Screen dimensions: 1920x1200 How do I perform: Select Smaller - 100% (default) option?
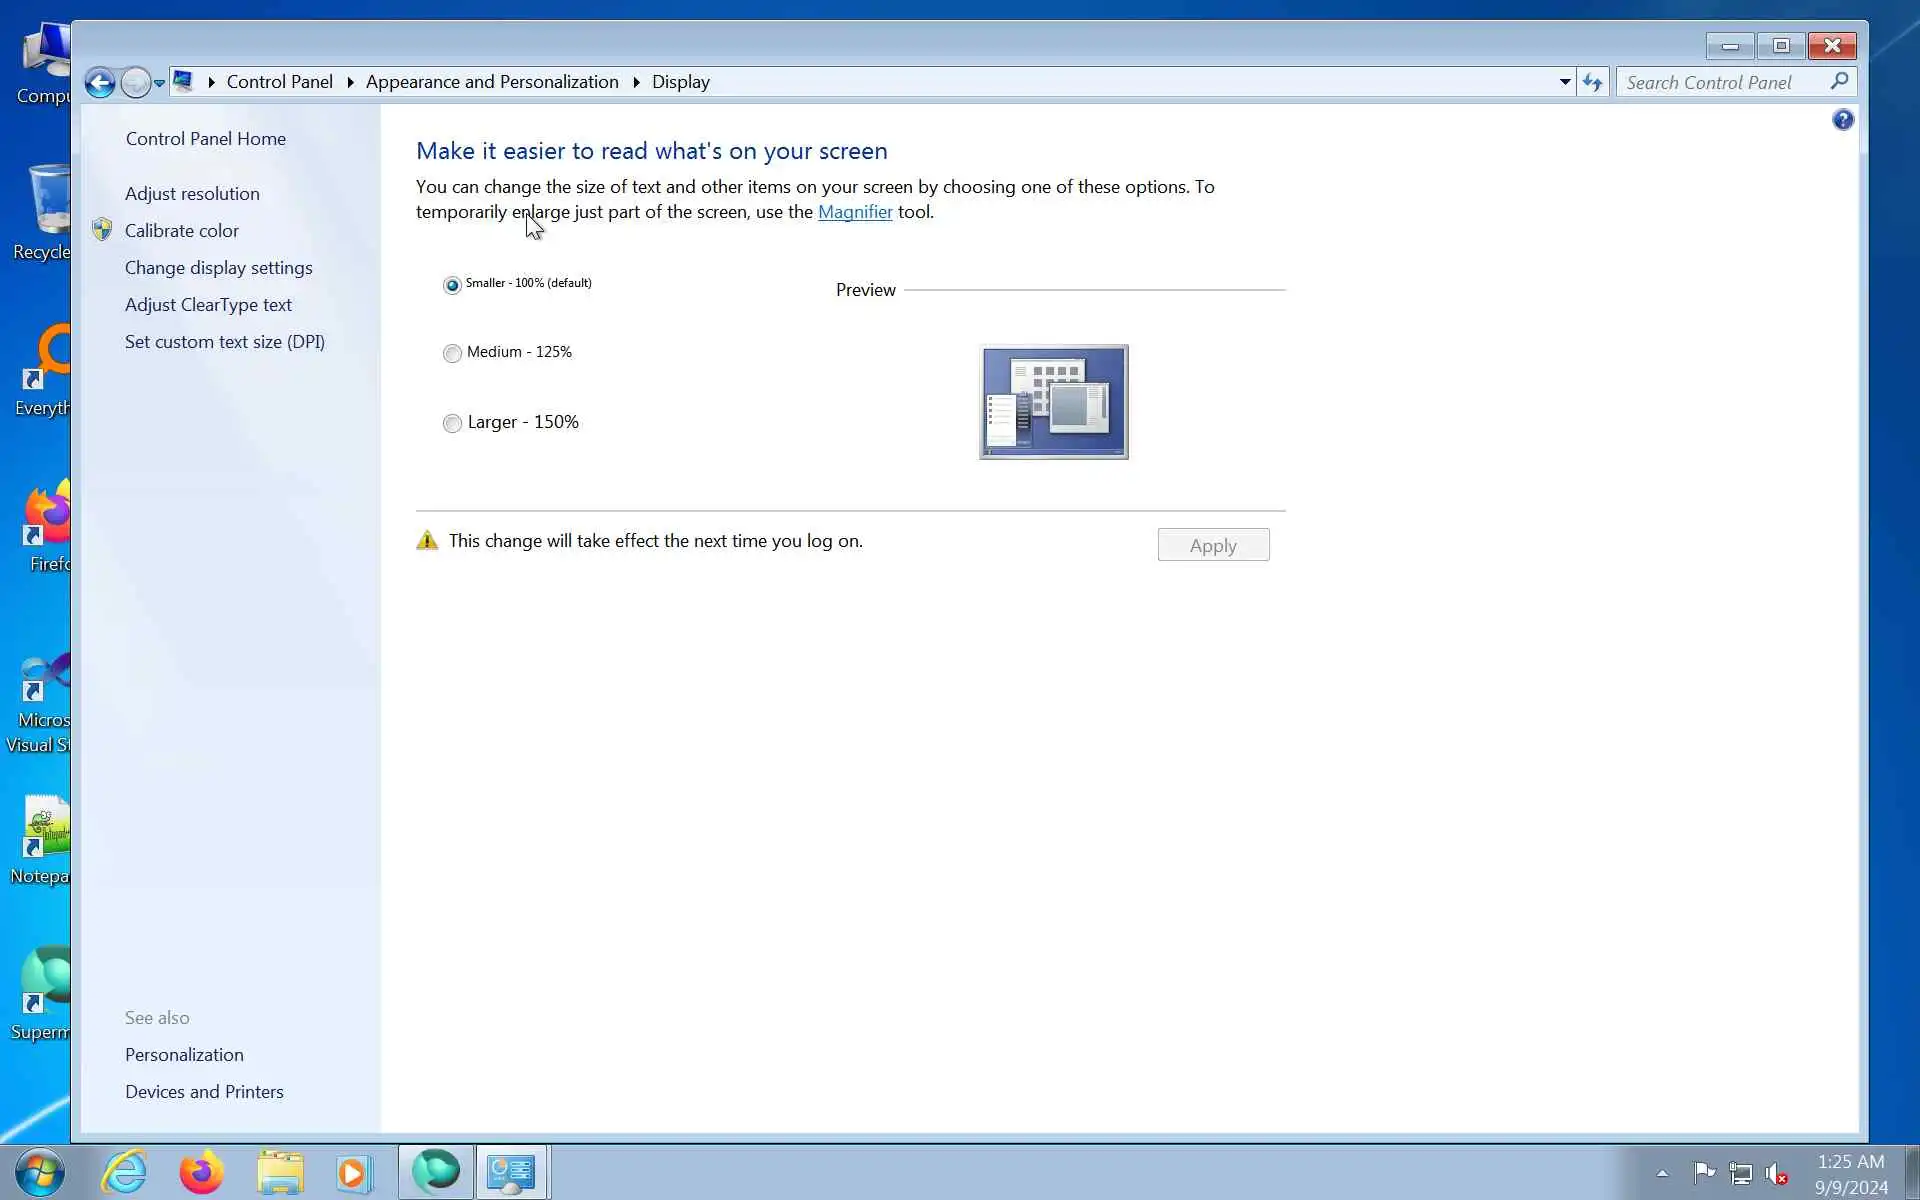[x=452, y=285]
